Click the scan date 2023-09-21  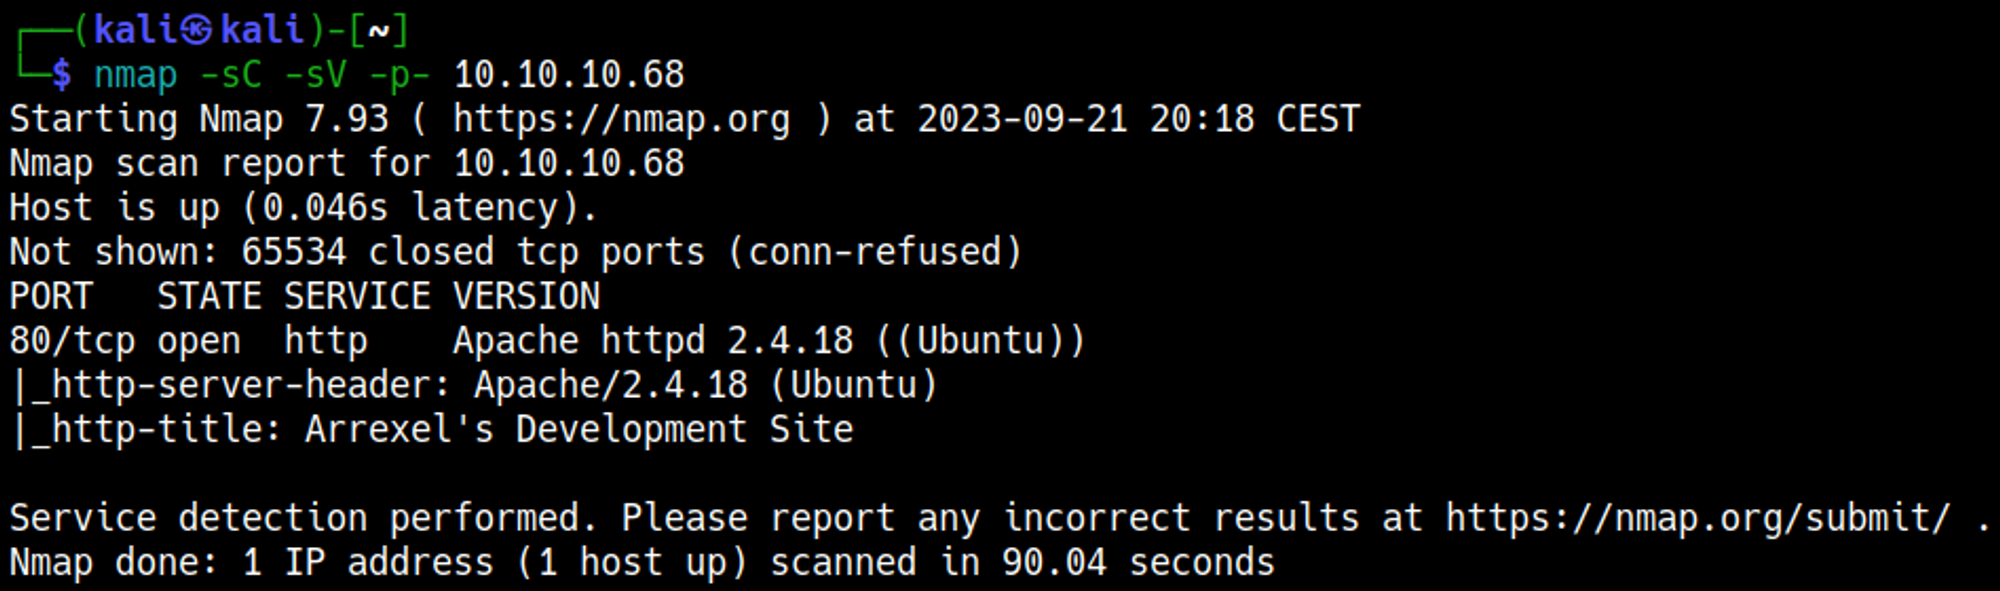[x=1022, y=119]
